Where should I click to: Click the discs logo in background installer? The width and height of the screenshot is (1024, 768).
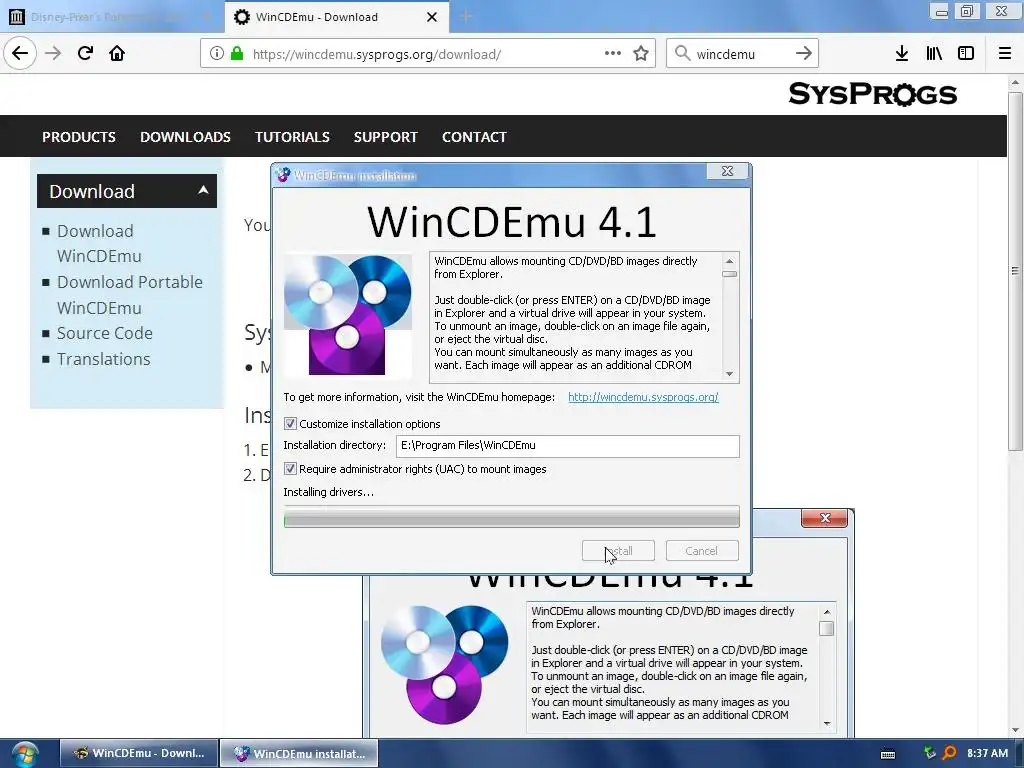[444, 665]
